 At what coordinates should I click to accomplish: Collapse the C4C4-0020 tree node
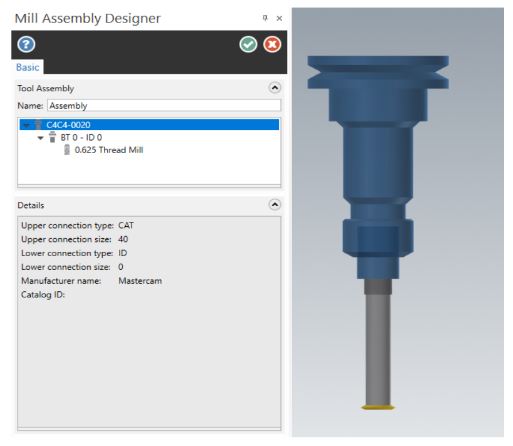[x=26, y=125]
